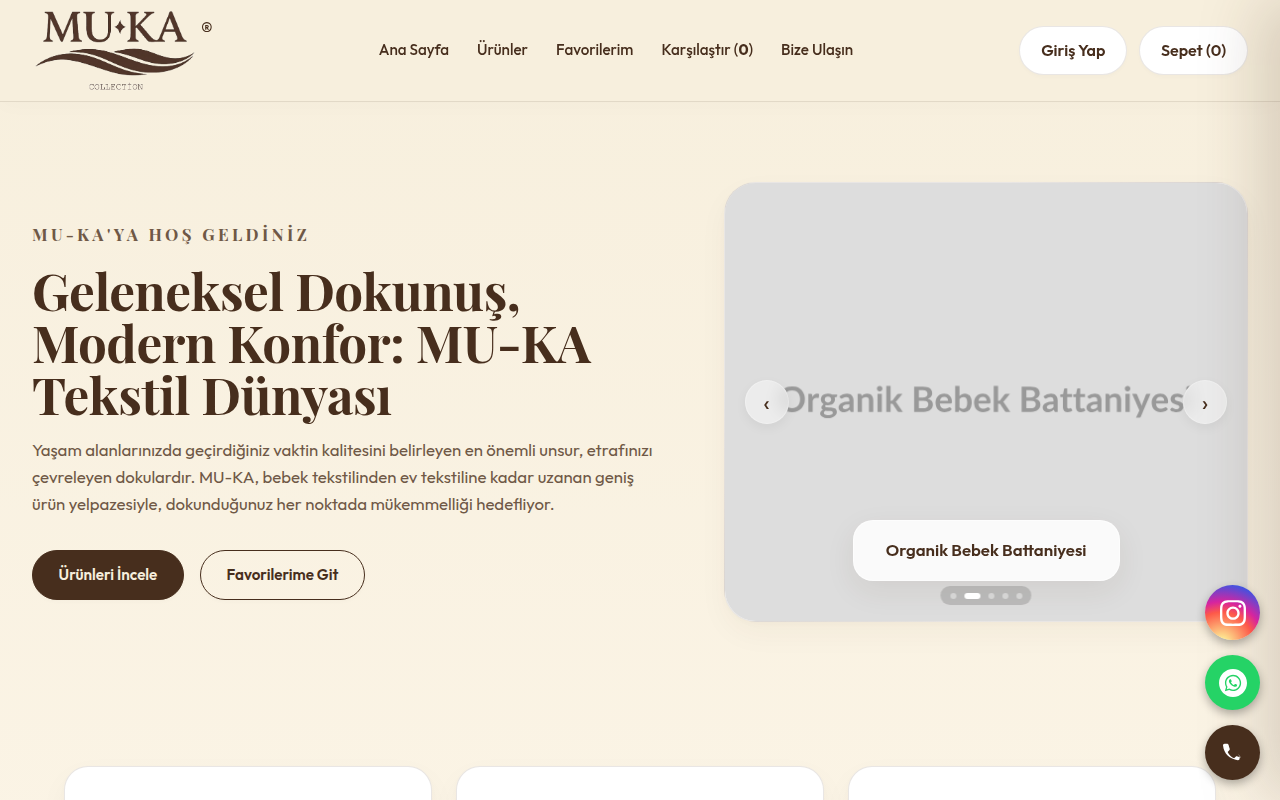
Task: Open Ana Sayfa in the navigation
Action: tap(414, 50)
